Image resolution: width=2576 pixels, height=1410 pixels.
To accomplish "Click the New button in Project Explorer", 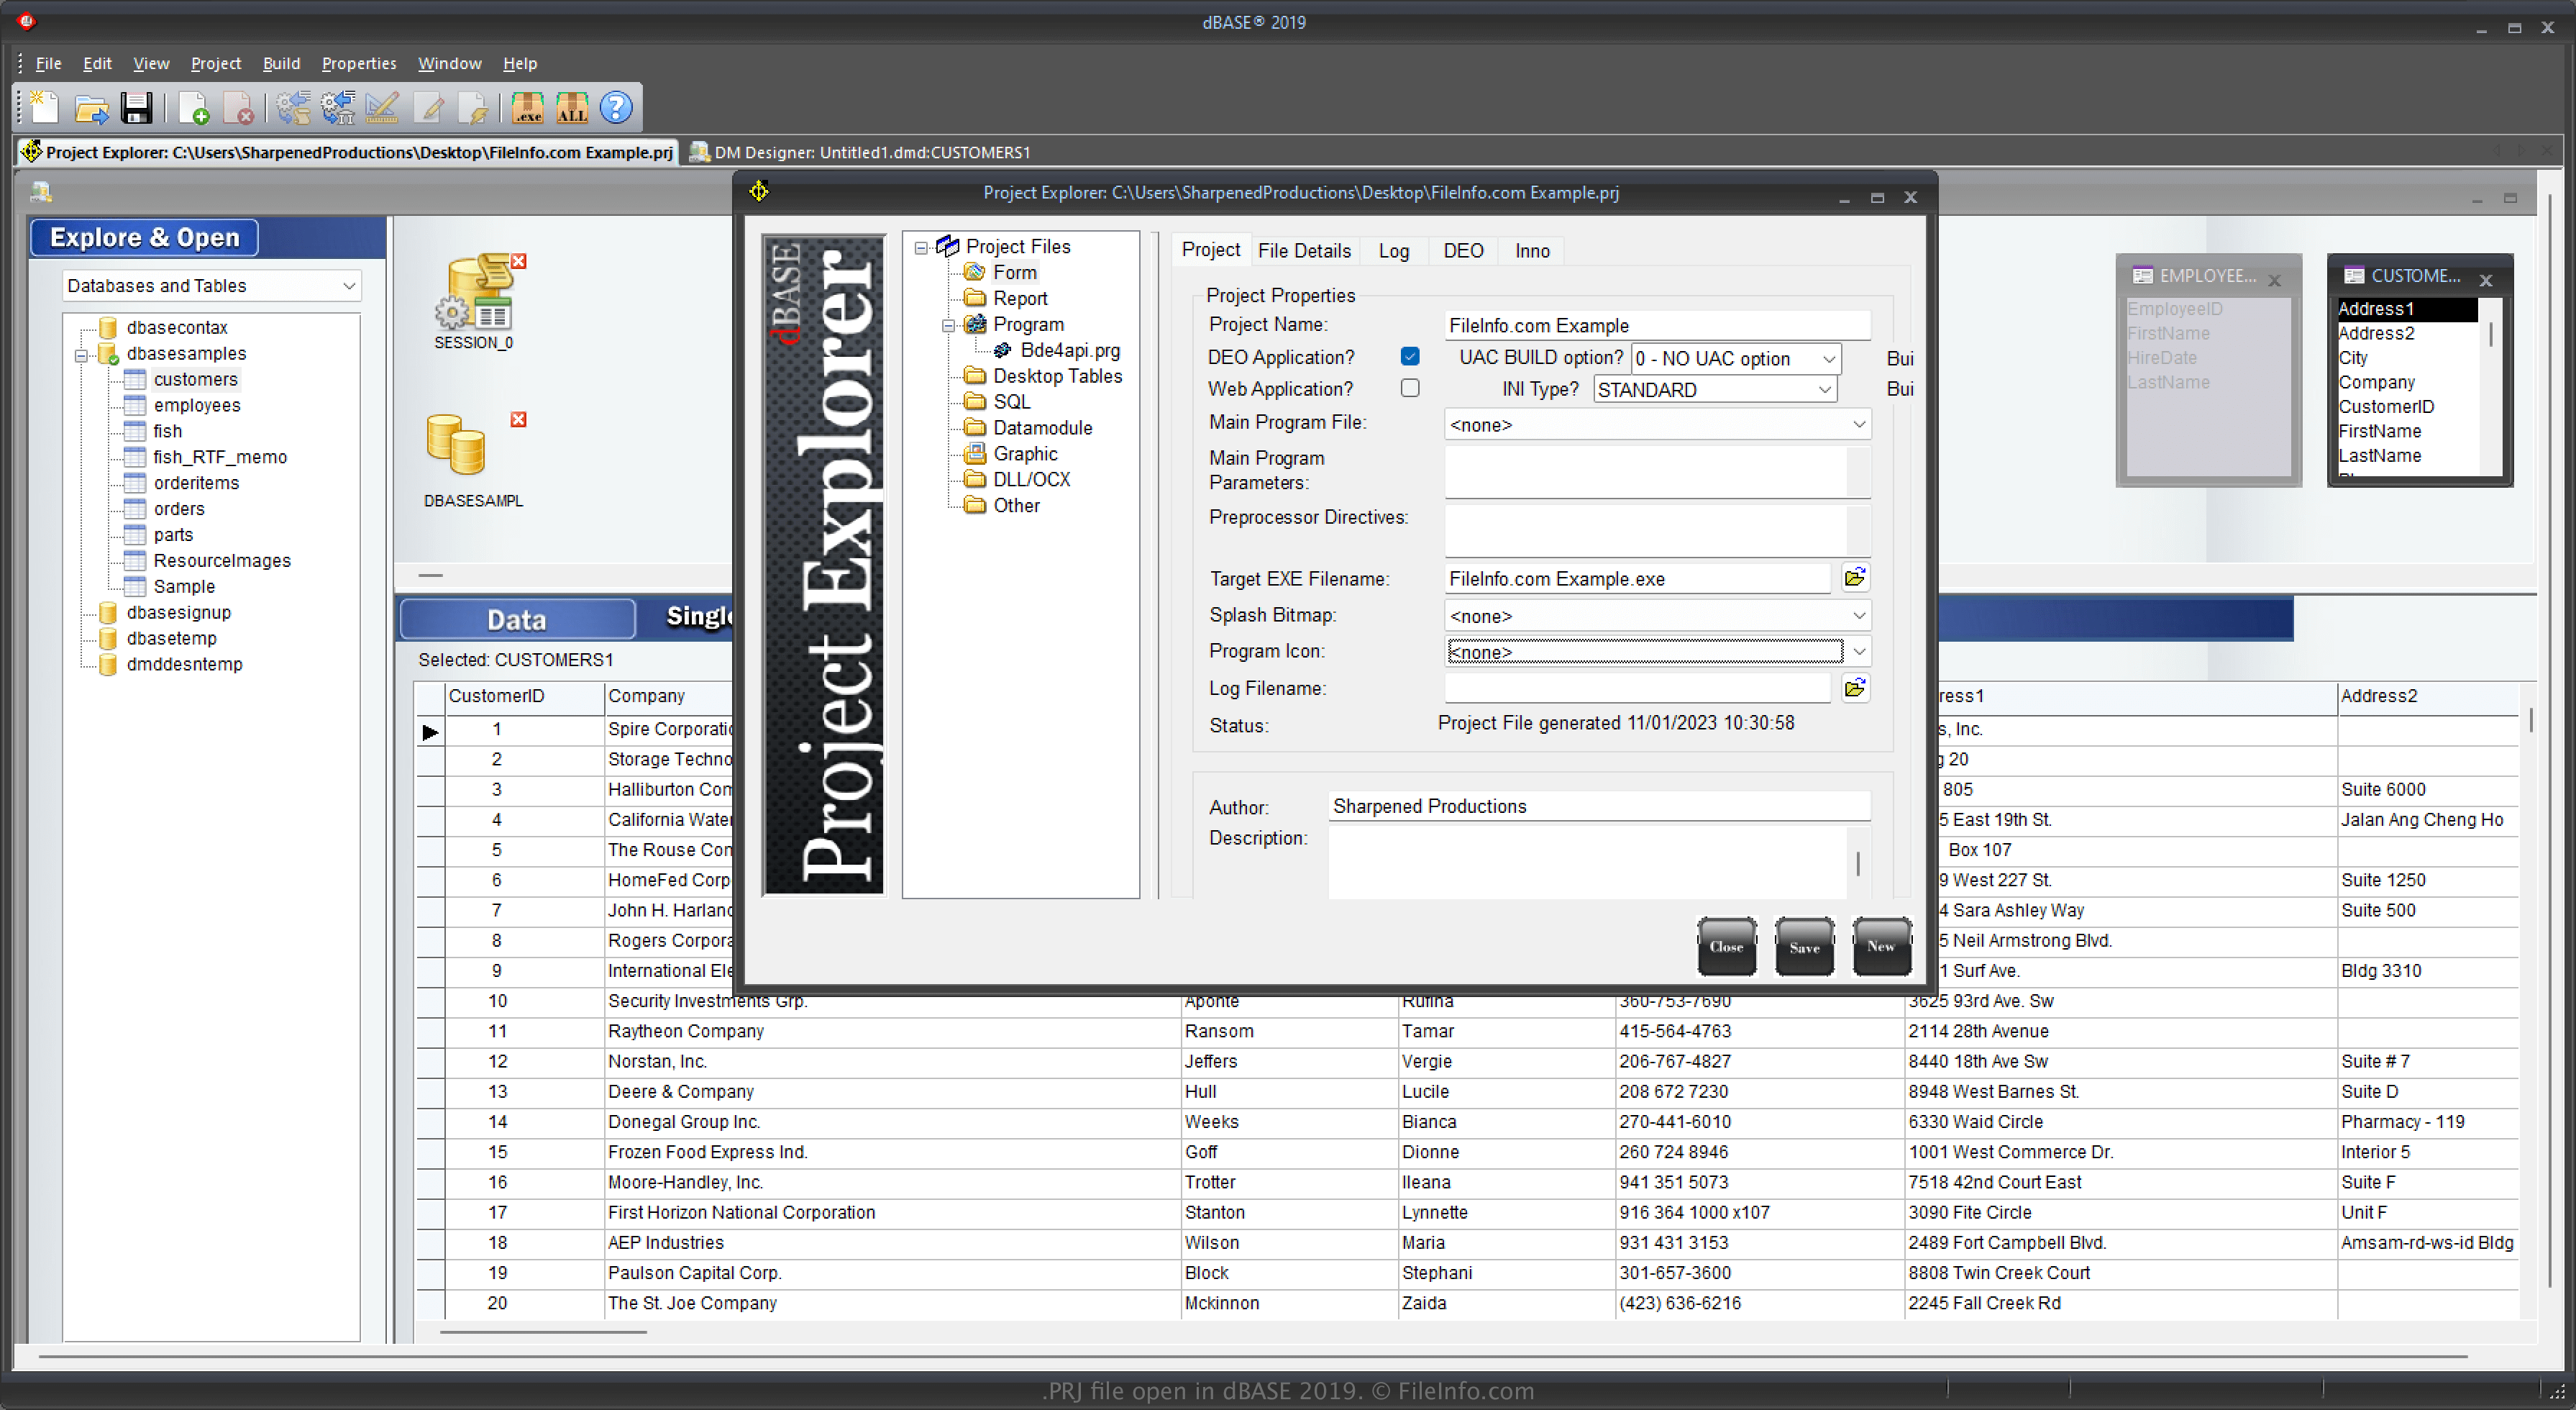I will [1880, 945].
